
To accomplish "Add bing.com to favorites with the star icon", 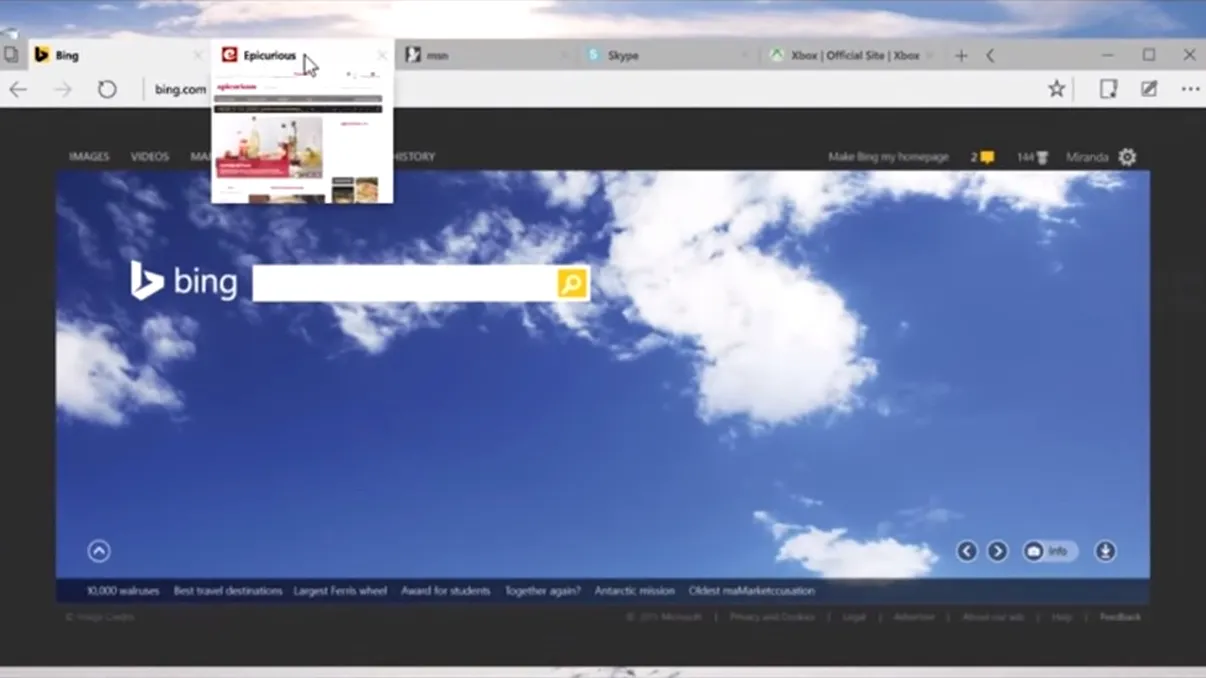I will (x=1056, y=89).
